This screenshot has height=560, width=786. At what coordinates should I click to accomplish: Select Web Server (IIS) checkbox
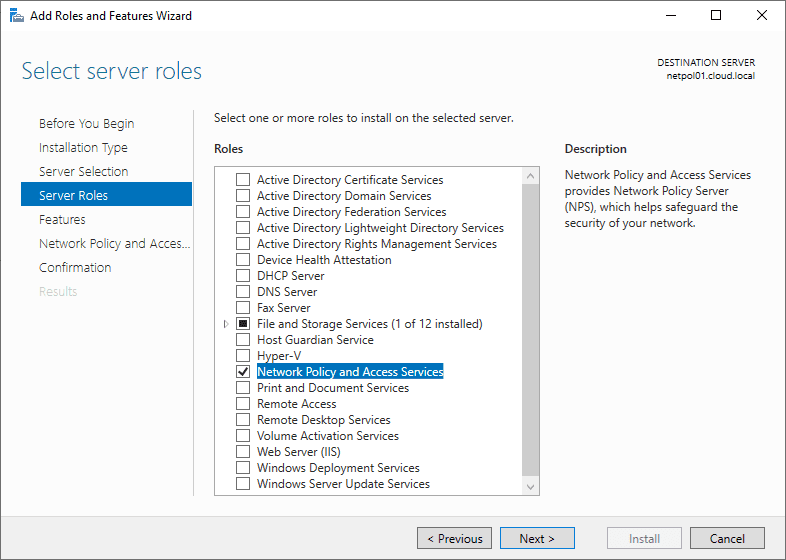click(243, 452)
